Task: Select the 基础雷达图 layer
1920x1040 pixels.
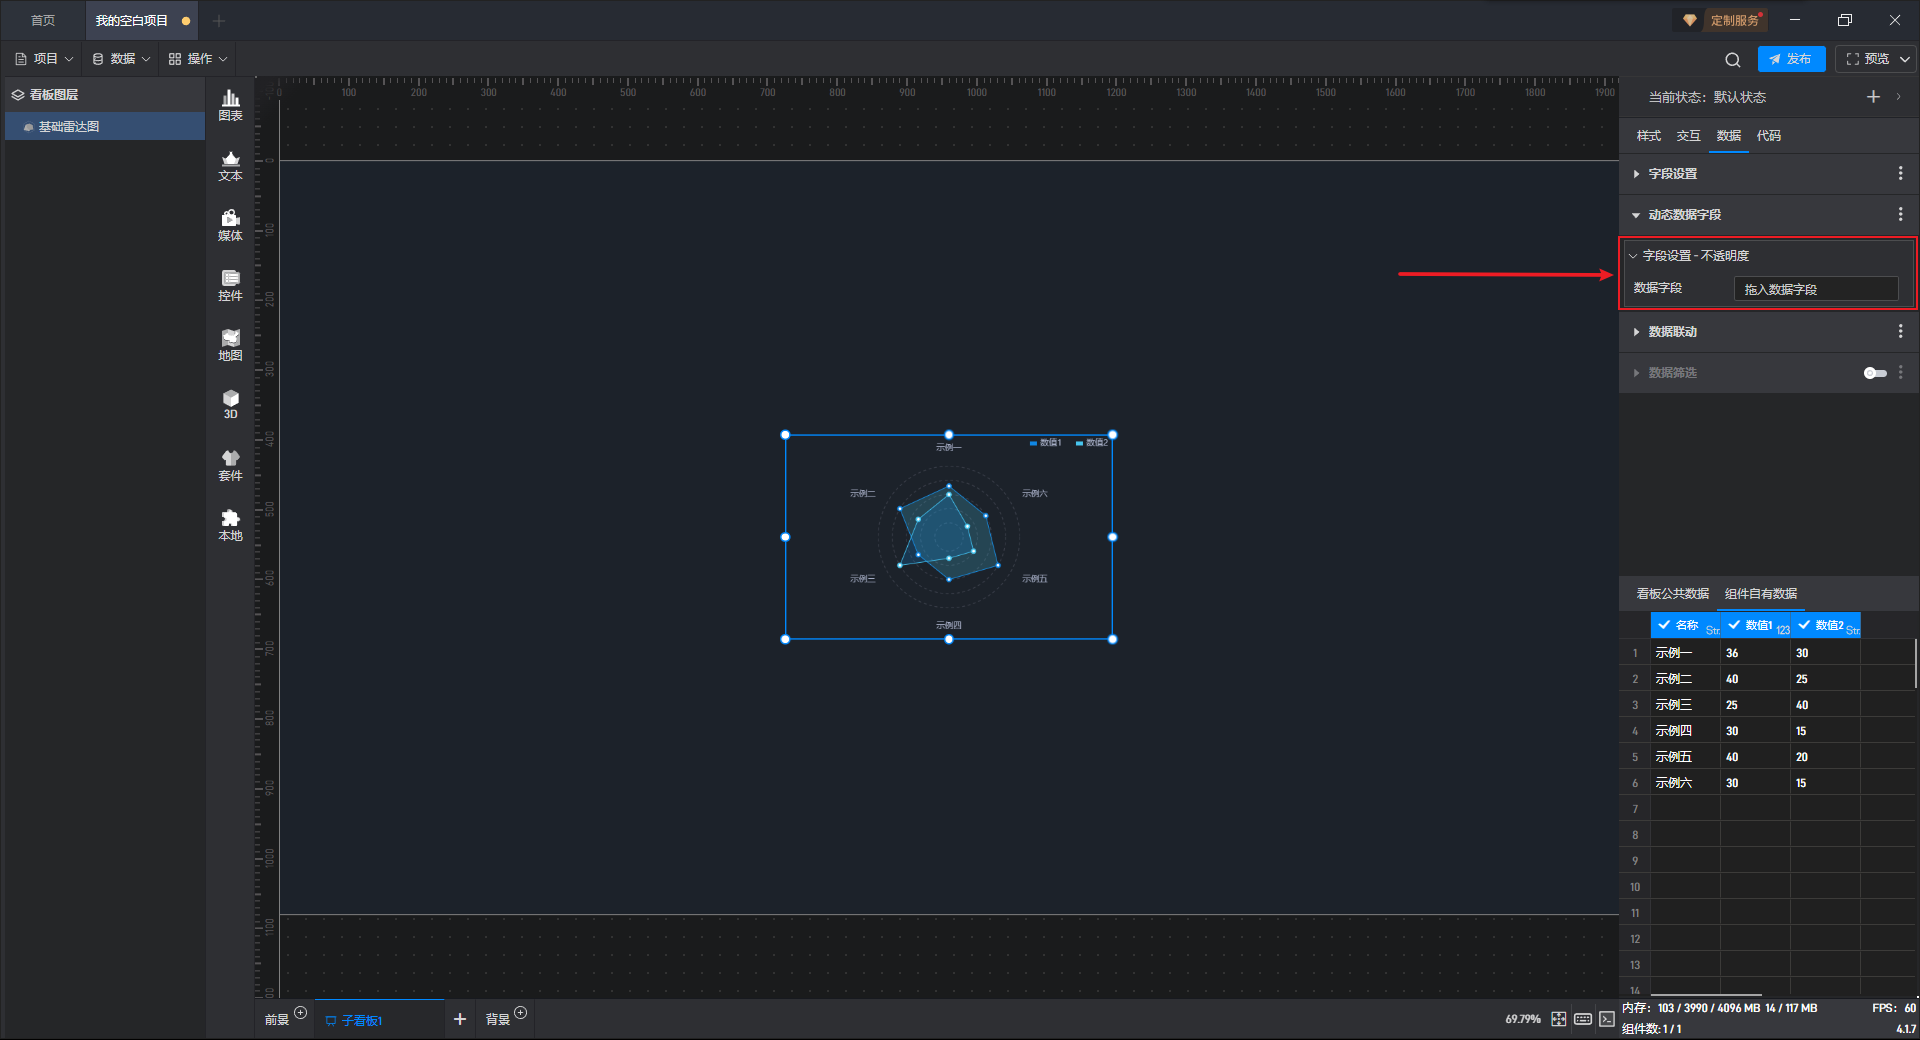Action: click(105, 127)
